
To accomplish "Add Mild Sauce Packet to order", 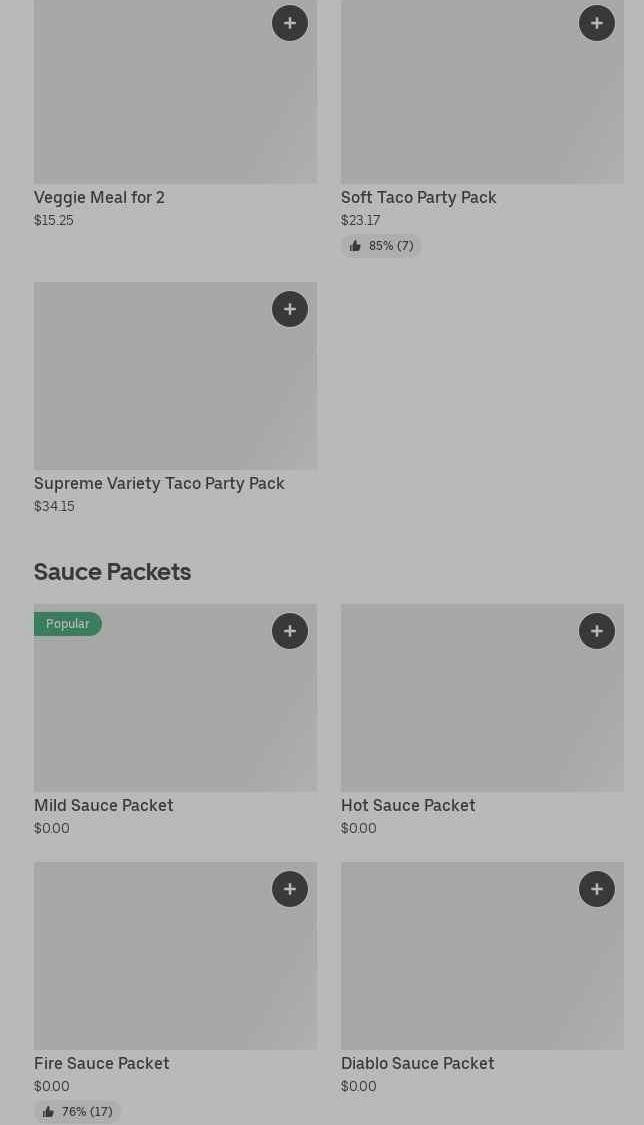I will coord(290,631).
